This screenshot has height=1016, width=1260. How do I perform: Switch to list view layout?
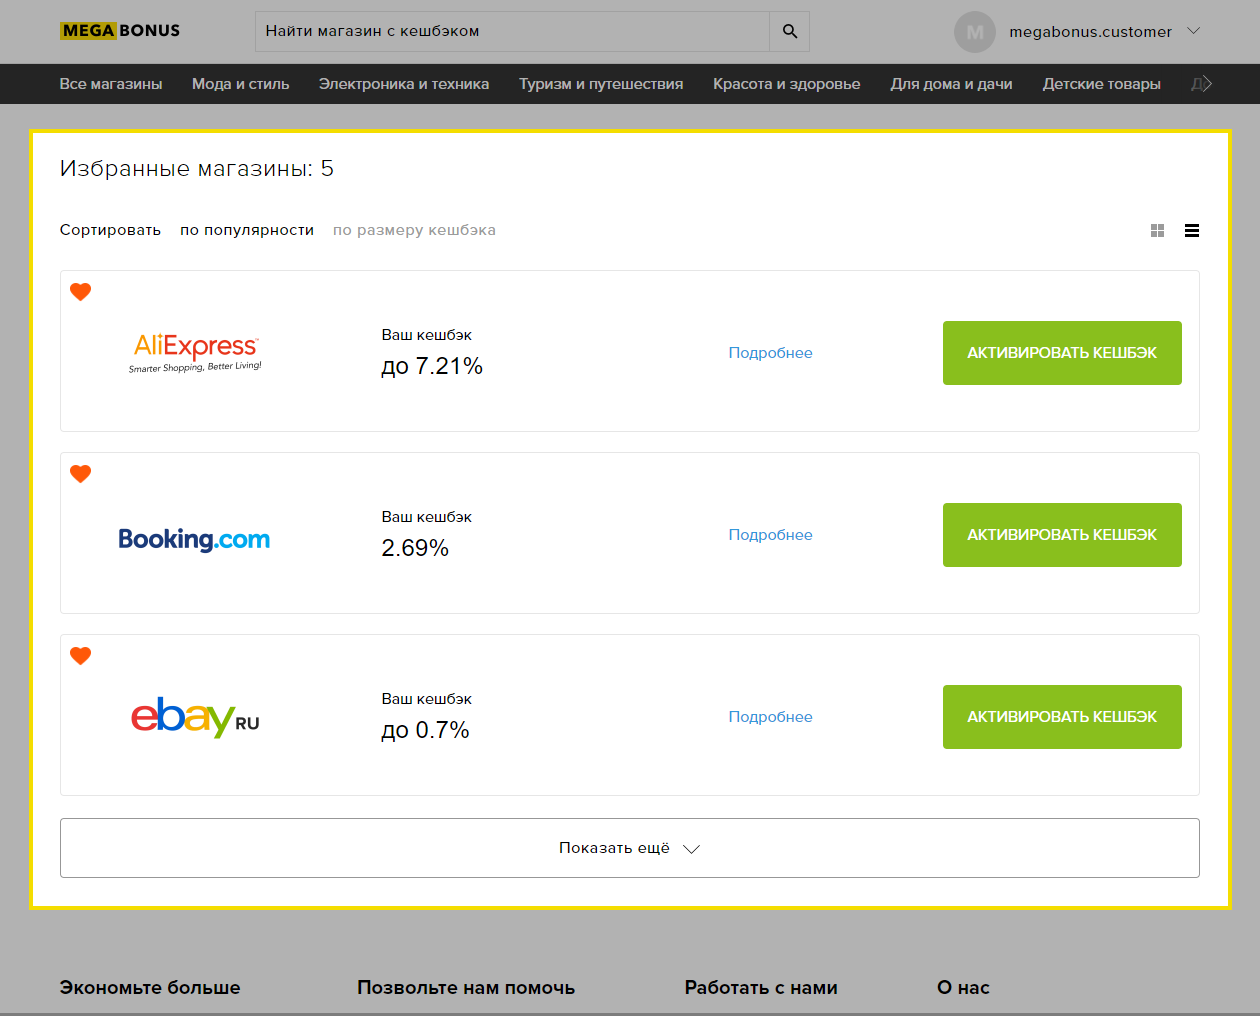coord(1192,231)
